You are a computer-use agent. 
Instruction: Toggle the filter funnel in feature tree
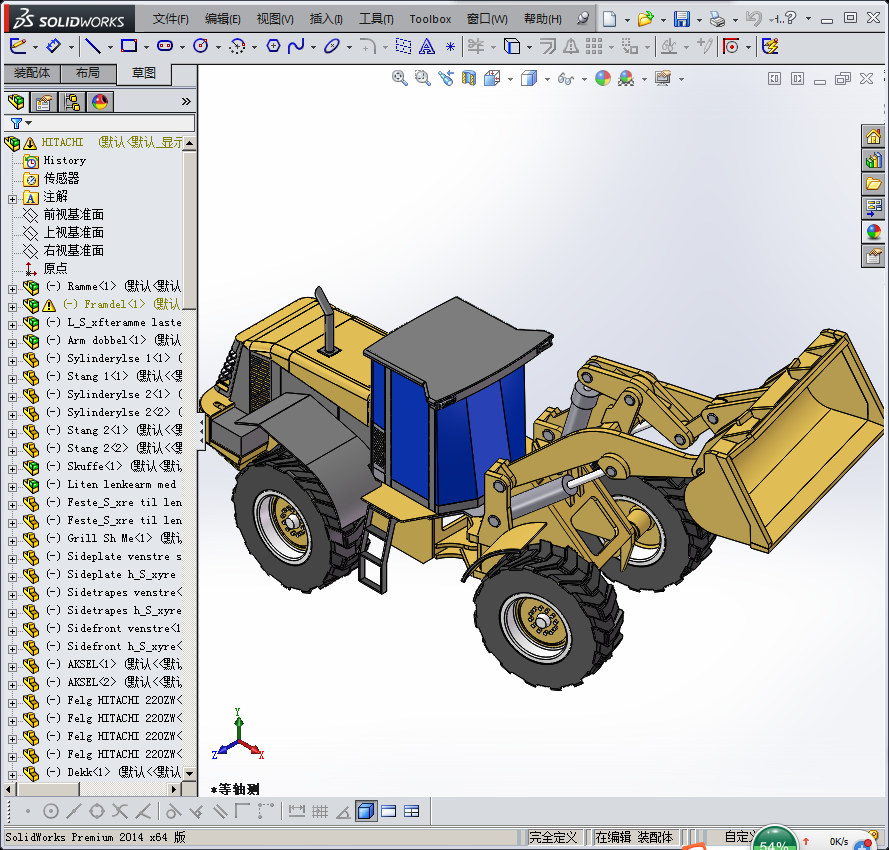[x=16, y=123]
